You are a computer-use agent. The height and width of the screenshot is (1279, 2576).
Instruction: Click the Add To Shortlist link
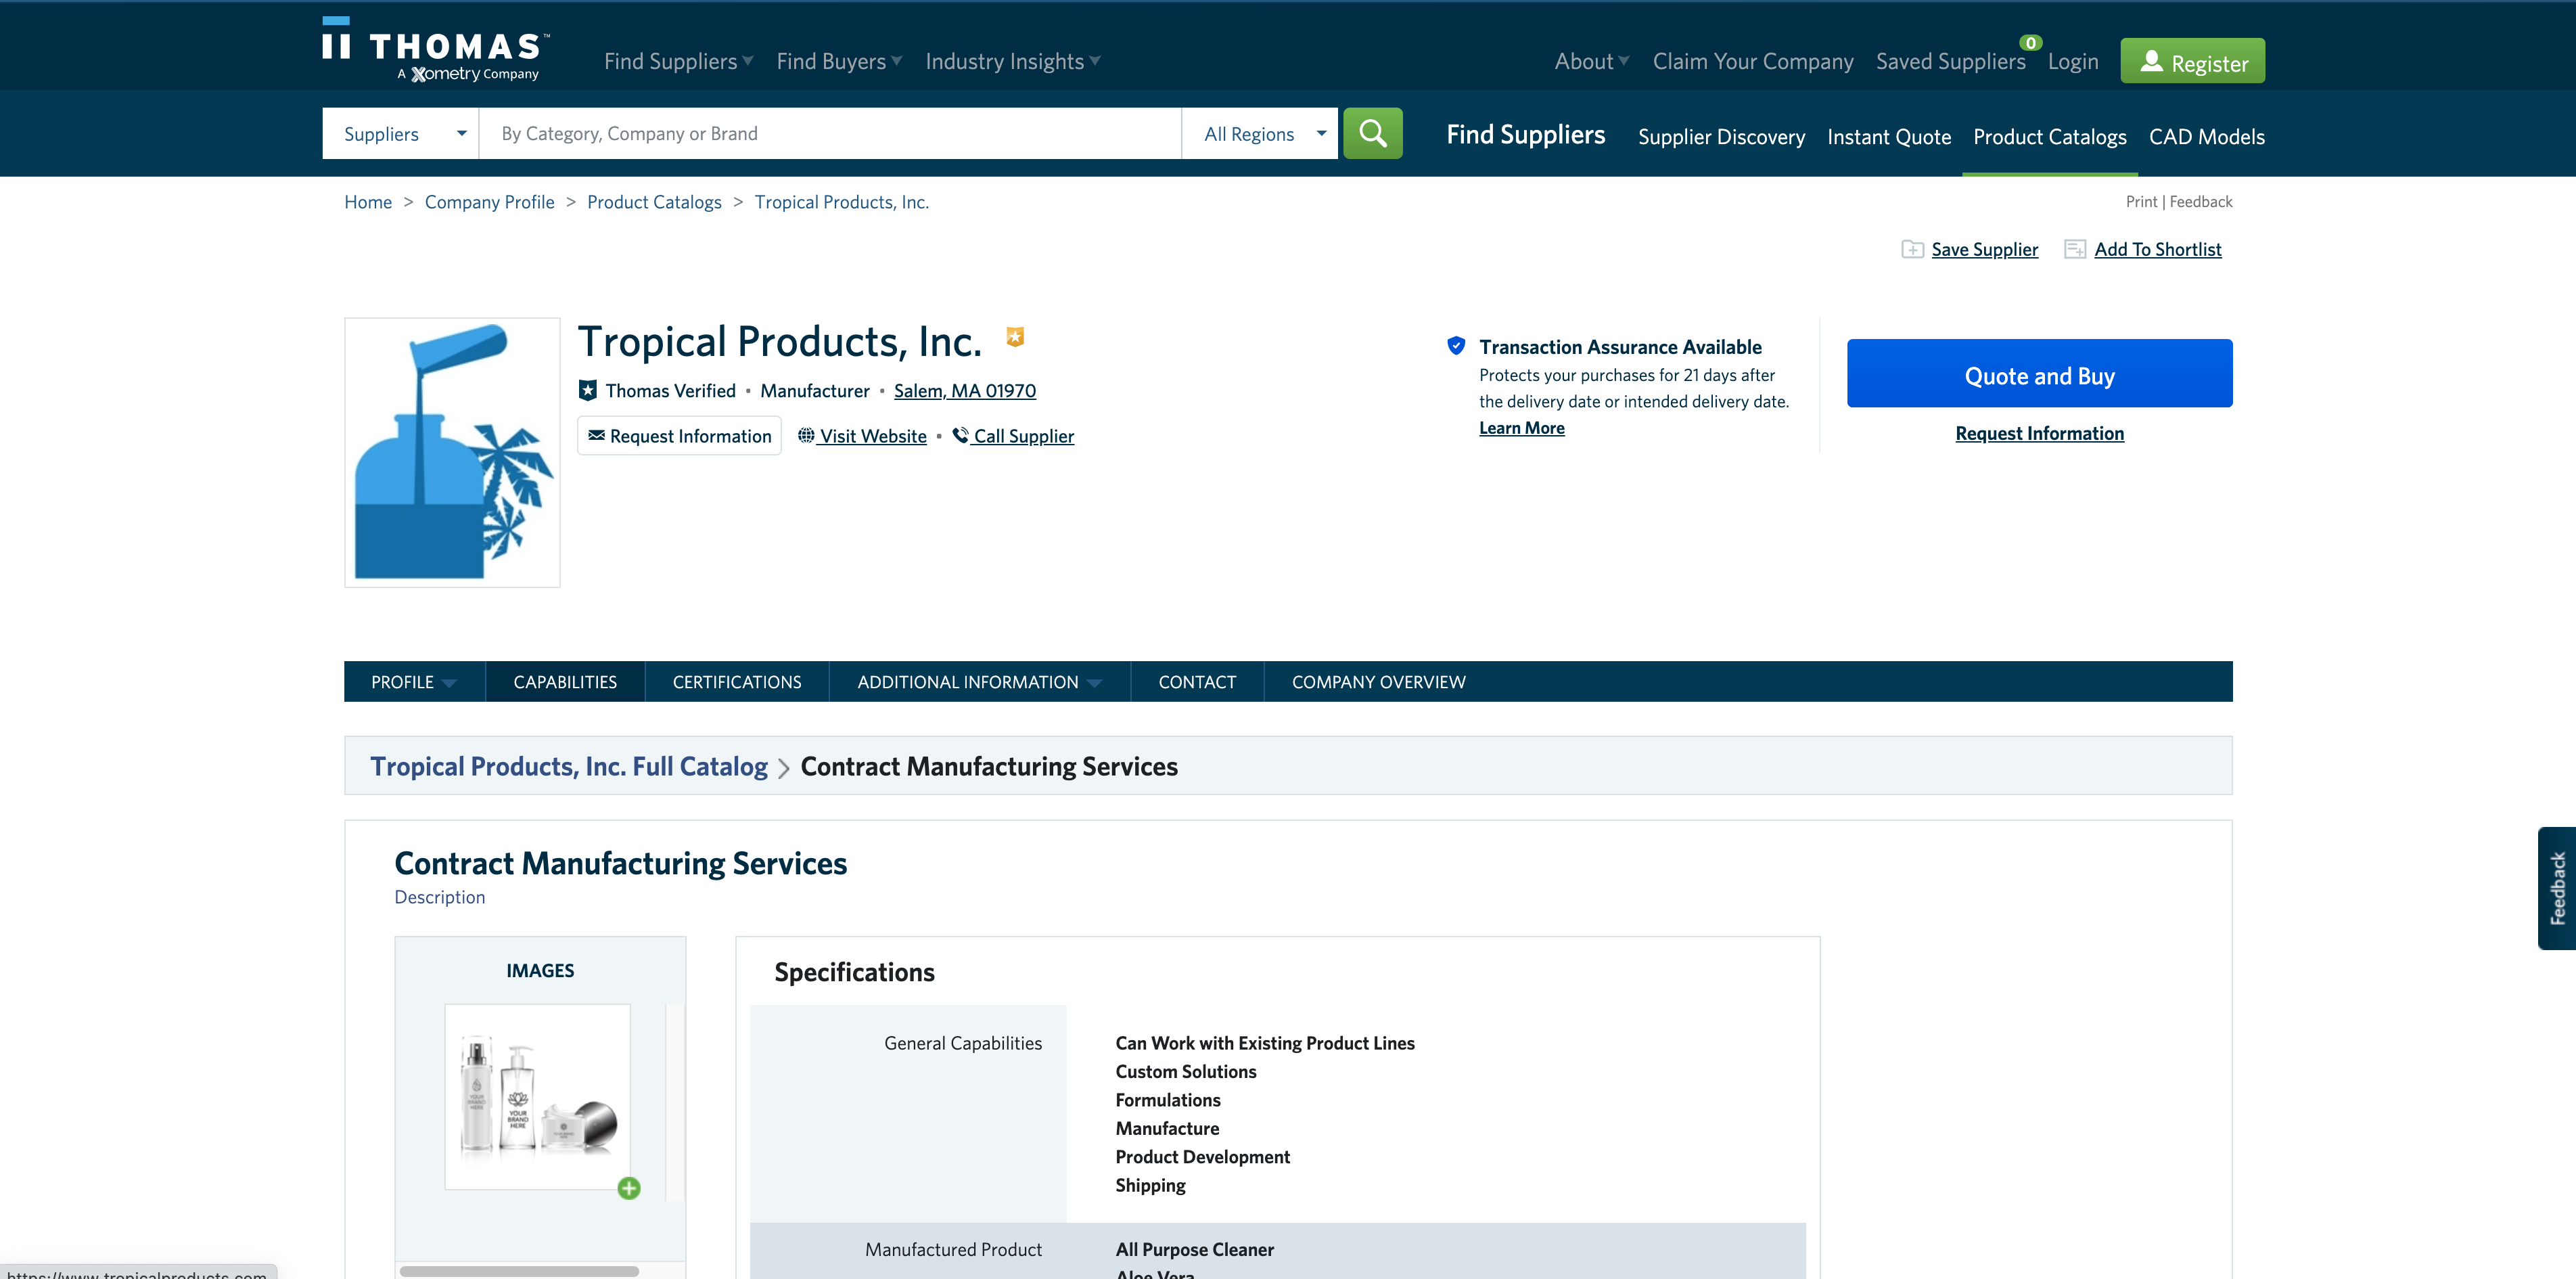point(2157,249)
